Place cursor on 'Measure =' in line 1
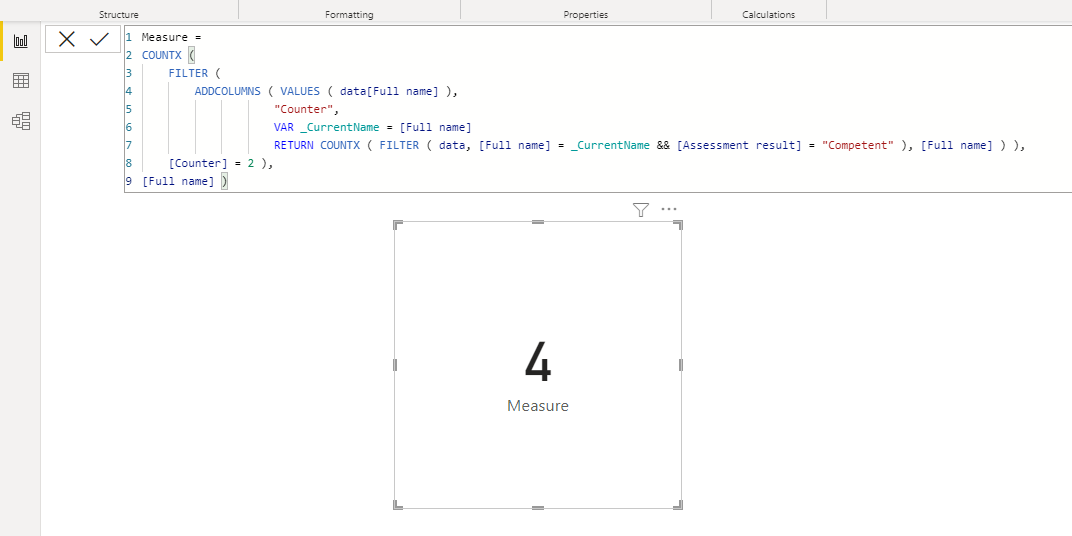The height and width of the screenshot is (536, 1072). (172, 37)
